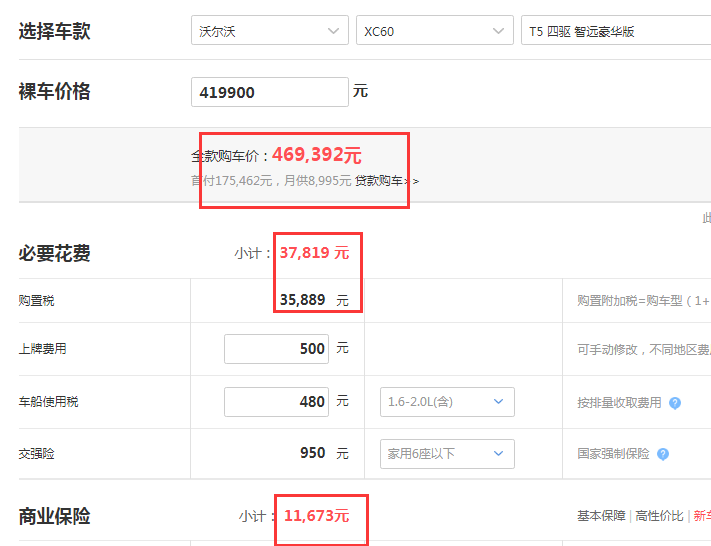Click the 裸车价格 input field with 419900
The image size is (711, 546).
(270, 92)
